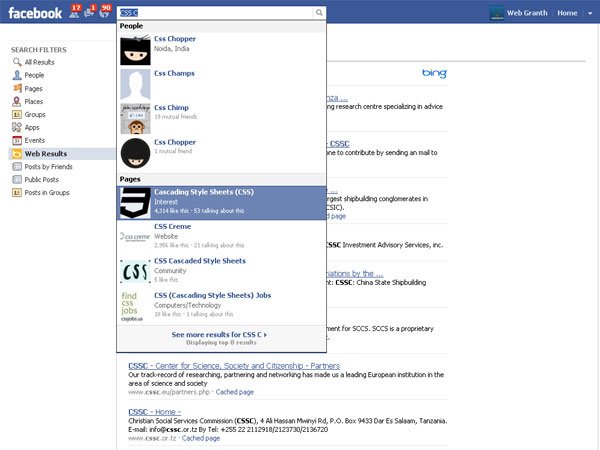600x450 pixels.
Task: Click the Apps filter icon
Action: pyautogui.click(x=17, y=127)
